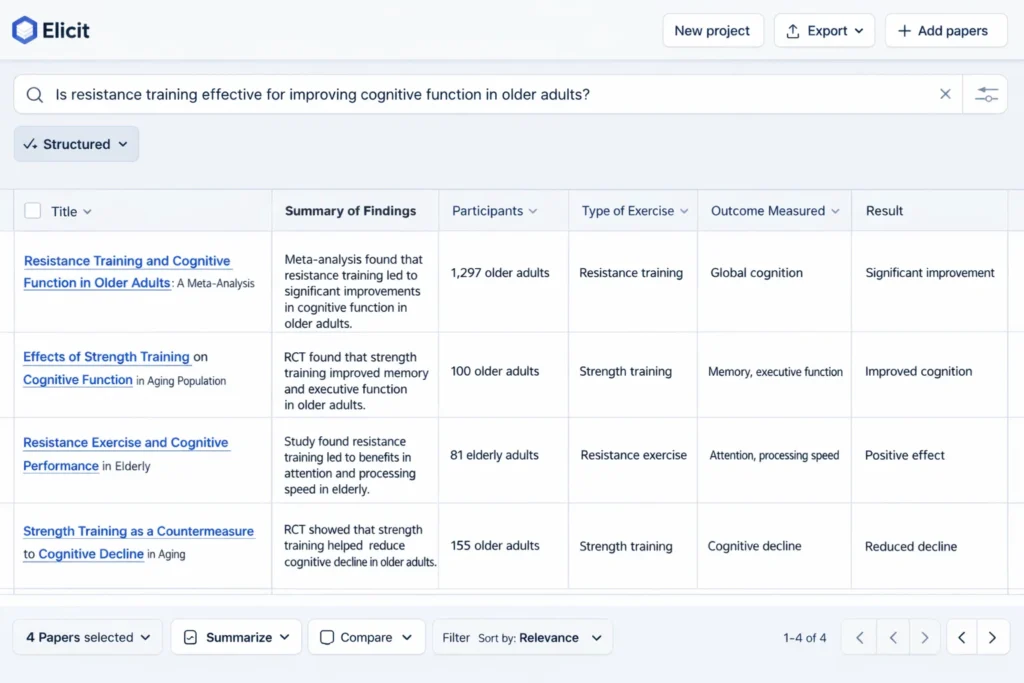
Task: Open the Effects of Strength Training paper
Action: click(x=107, y=357)
